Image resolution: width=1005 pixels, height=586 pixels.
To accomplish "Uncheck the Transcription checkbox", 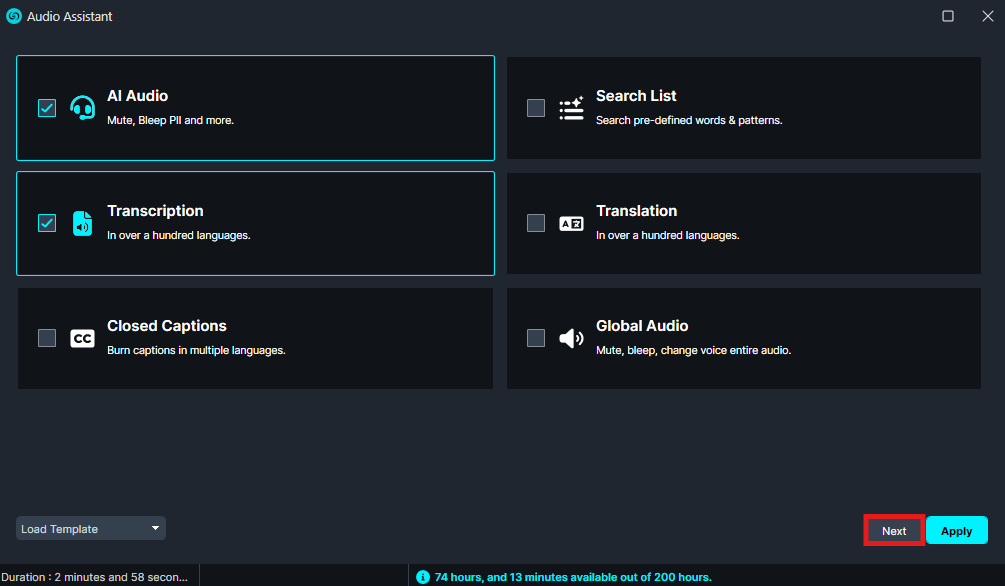I will click(47, 223).
